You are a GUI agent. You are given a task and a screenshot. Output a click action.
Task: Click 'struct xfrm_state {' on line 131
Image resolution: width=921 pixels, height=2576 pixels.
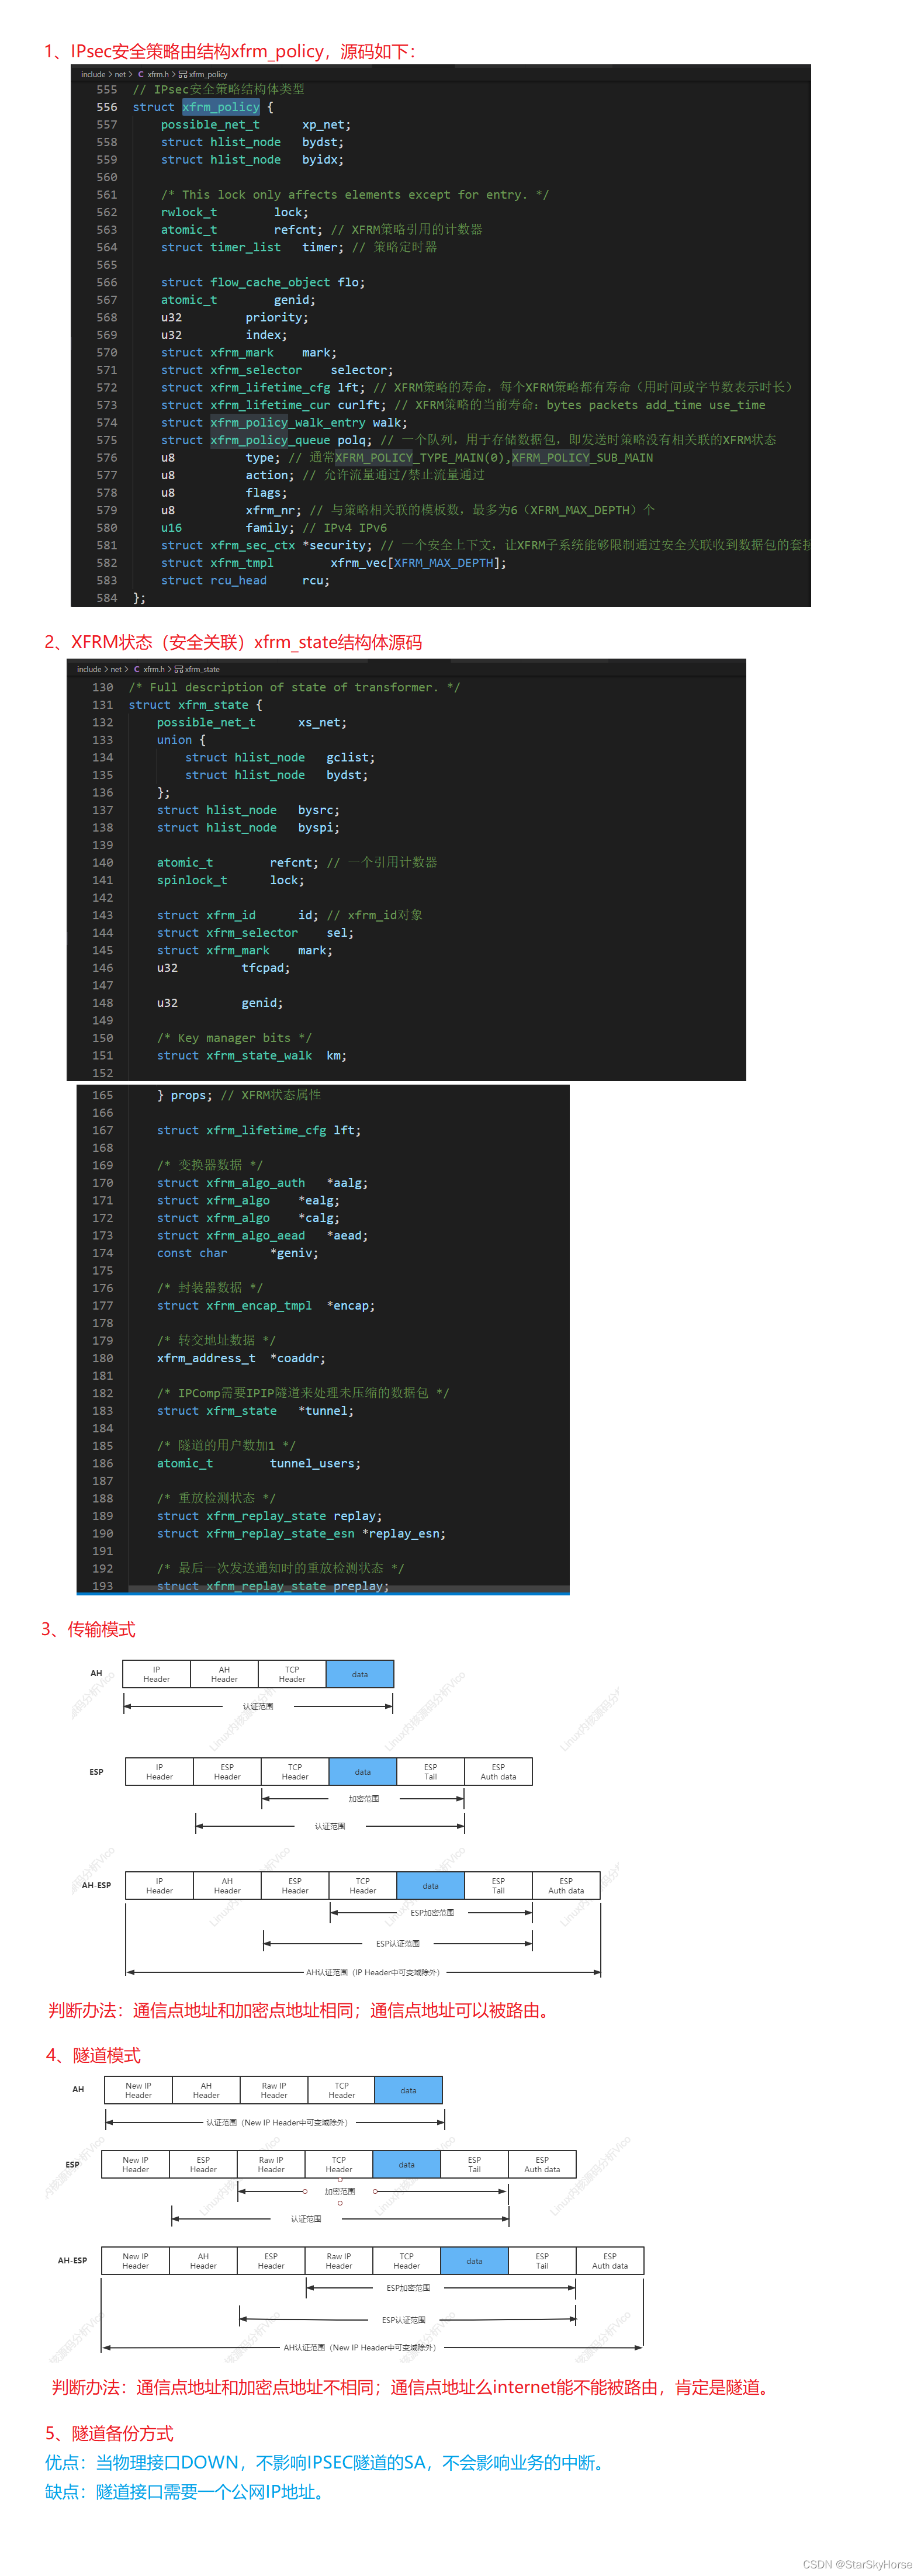point(195,705)
